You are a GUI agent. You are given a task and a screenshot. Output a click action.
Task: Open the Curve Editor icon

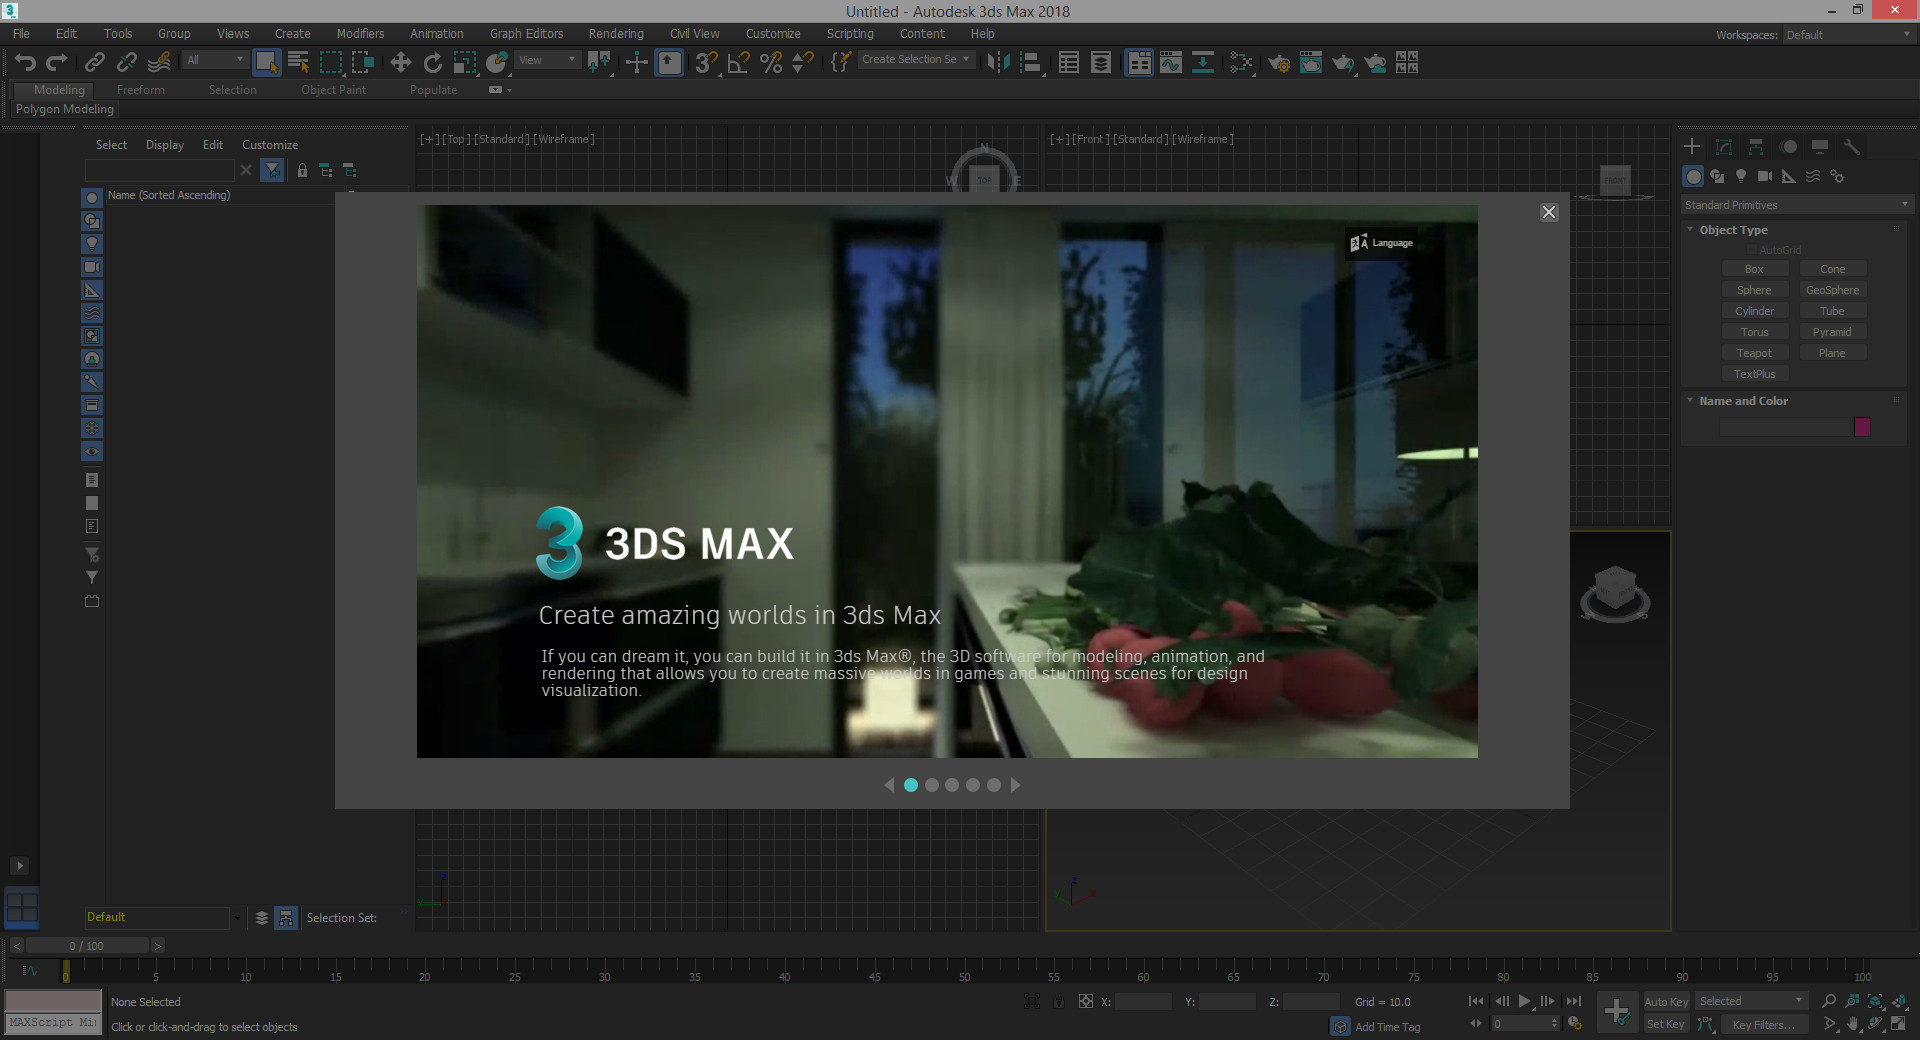click(1171, 63)
